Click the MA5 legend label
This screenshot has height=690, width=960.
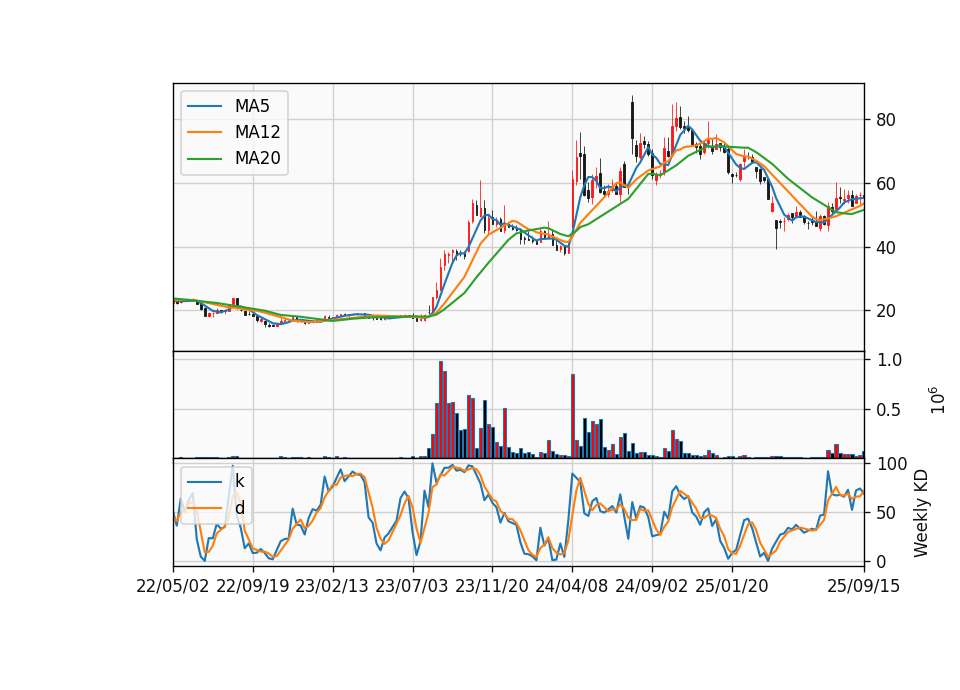252,106
